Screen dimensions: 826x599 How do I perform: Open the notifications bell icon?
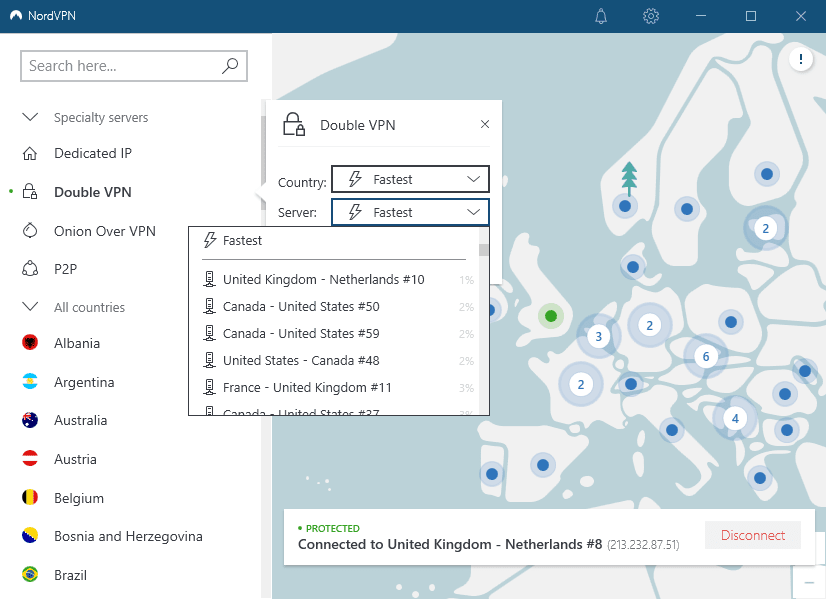click(601, 16)
